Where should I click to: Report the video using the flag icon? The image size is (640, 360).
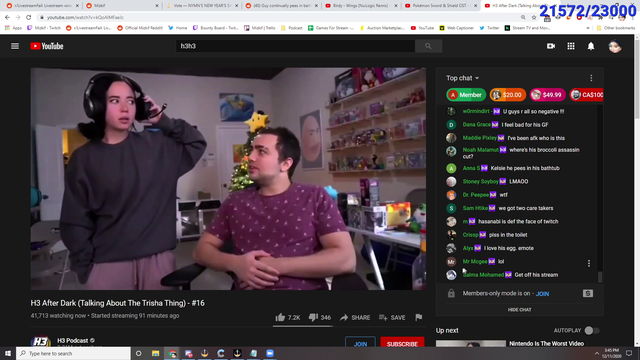(x=418, y=317)
